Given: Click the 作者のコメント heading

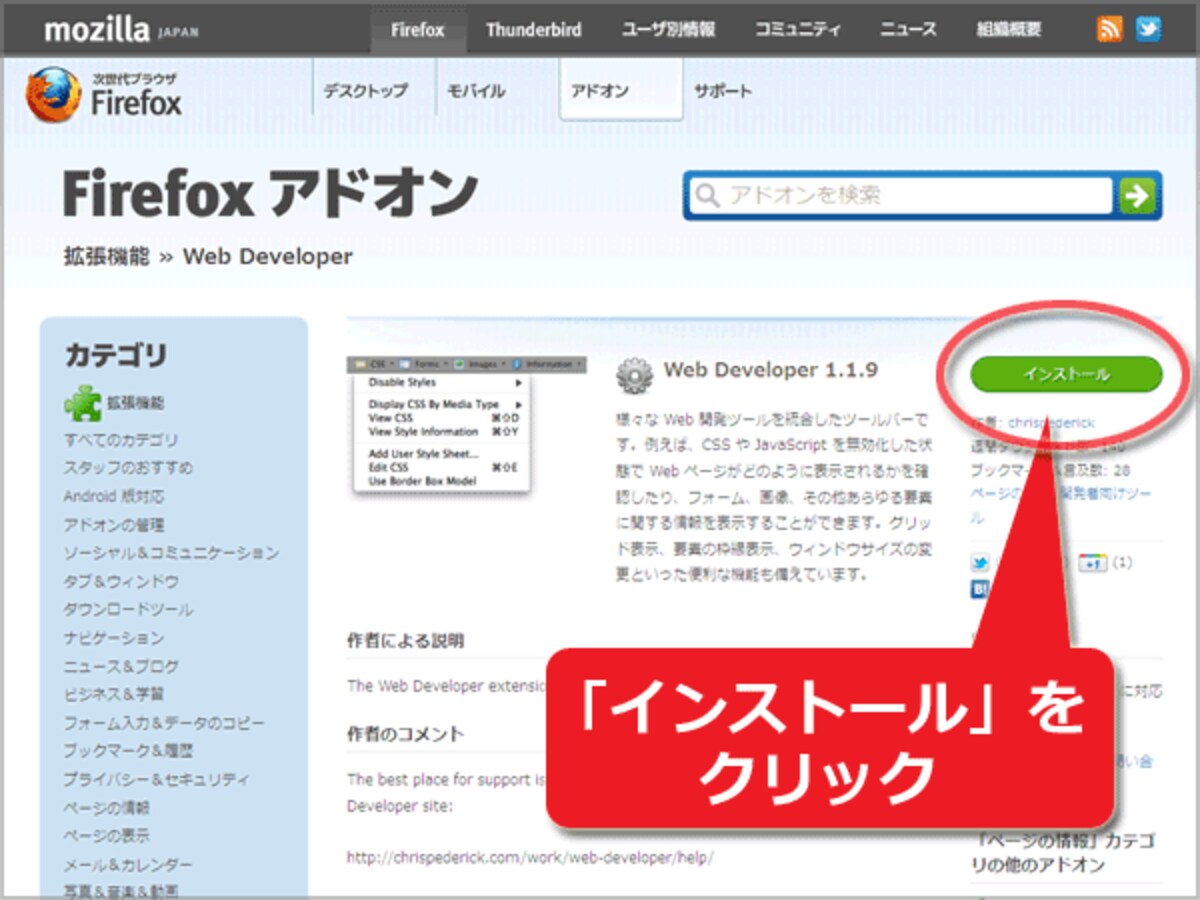Looking at the screenshot, I should coord(405,733).
